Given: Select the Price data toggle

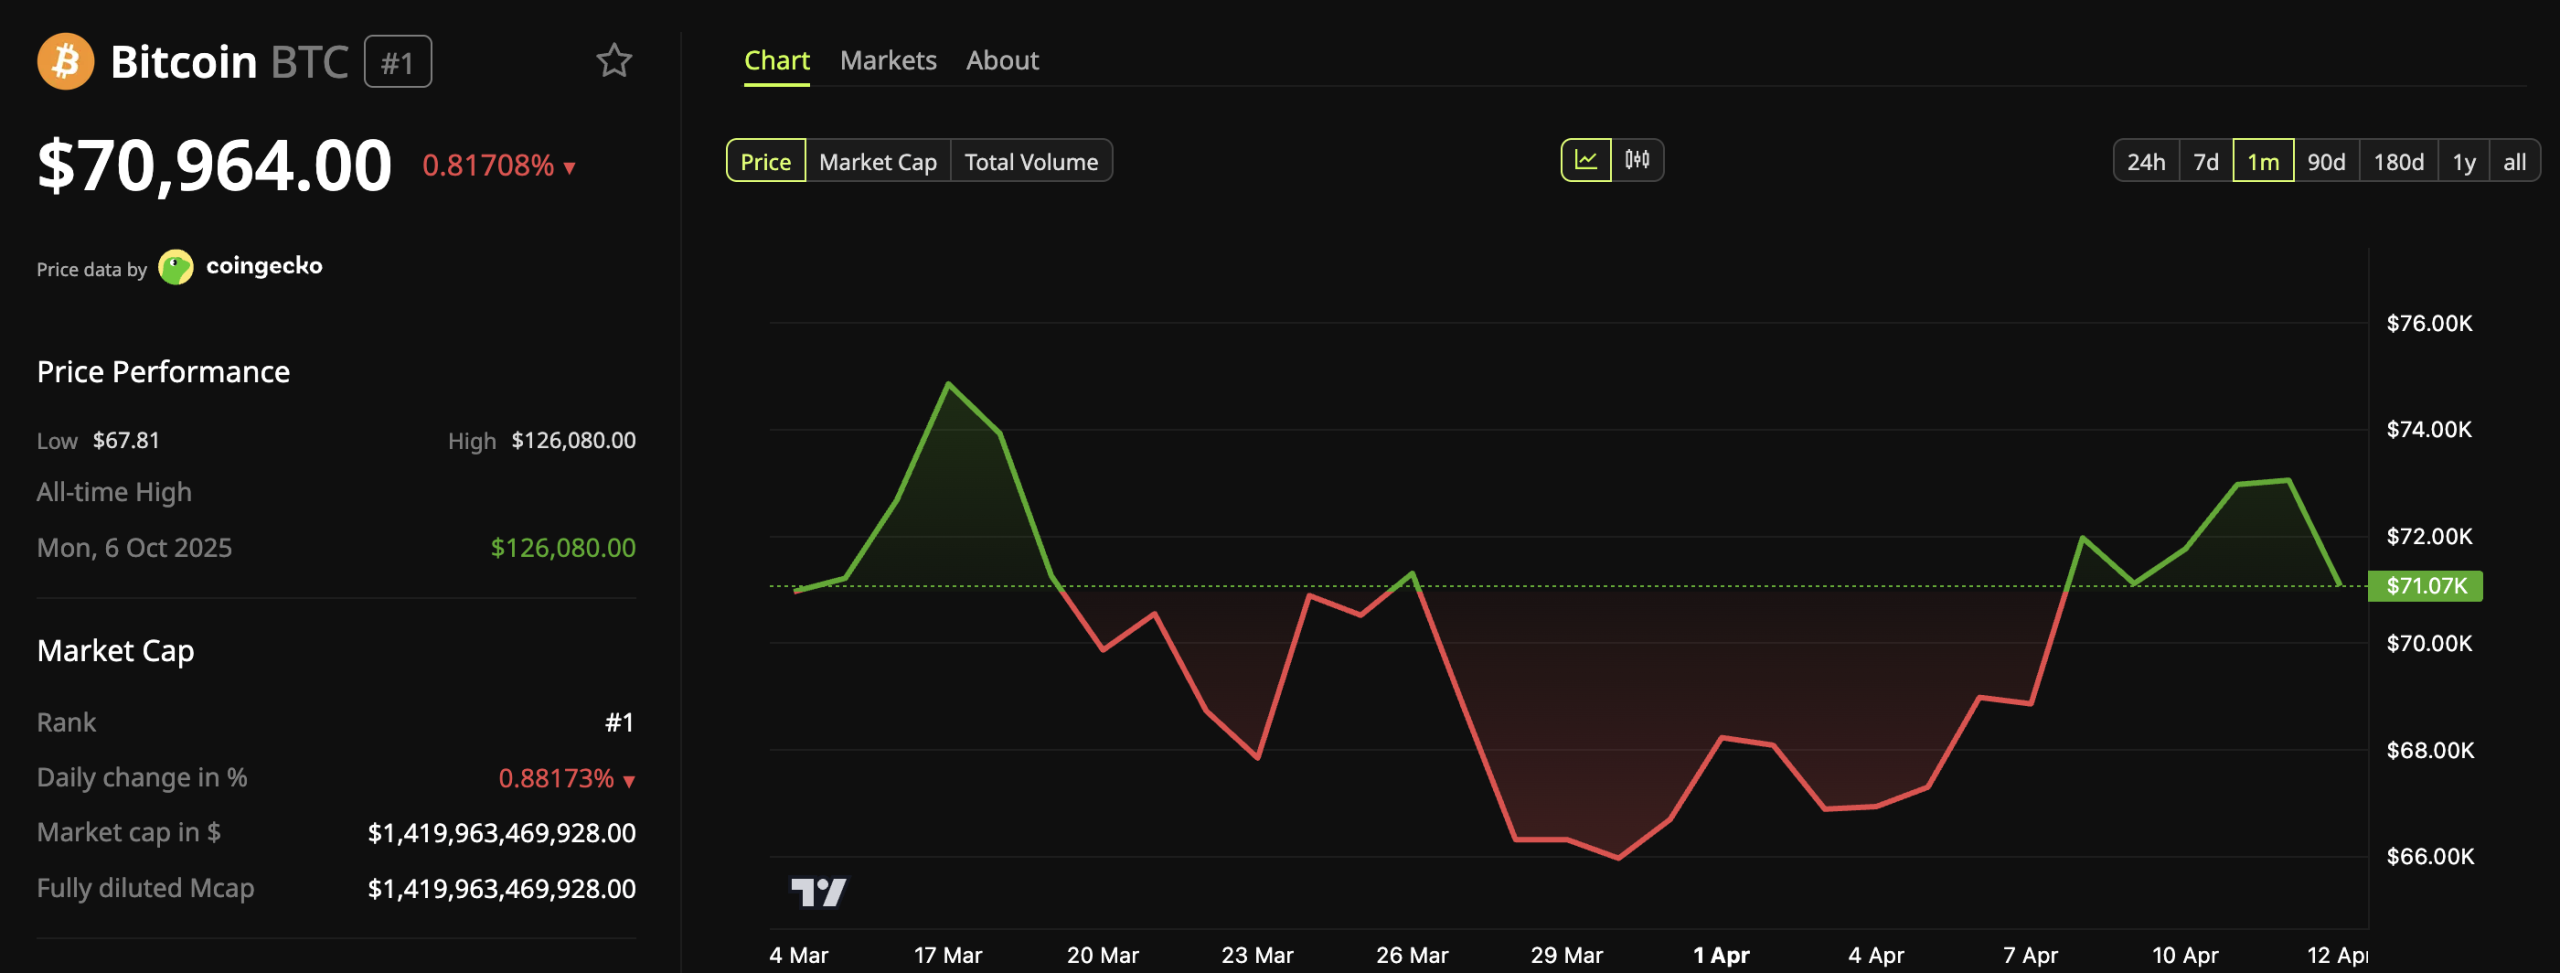Looking at the screenshot, I should click(x=765, y=161).
